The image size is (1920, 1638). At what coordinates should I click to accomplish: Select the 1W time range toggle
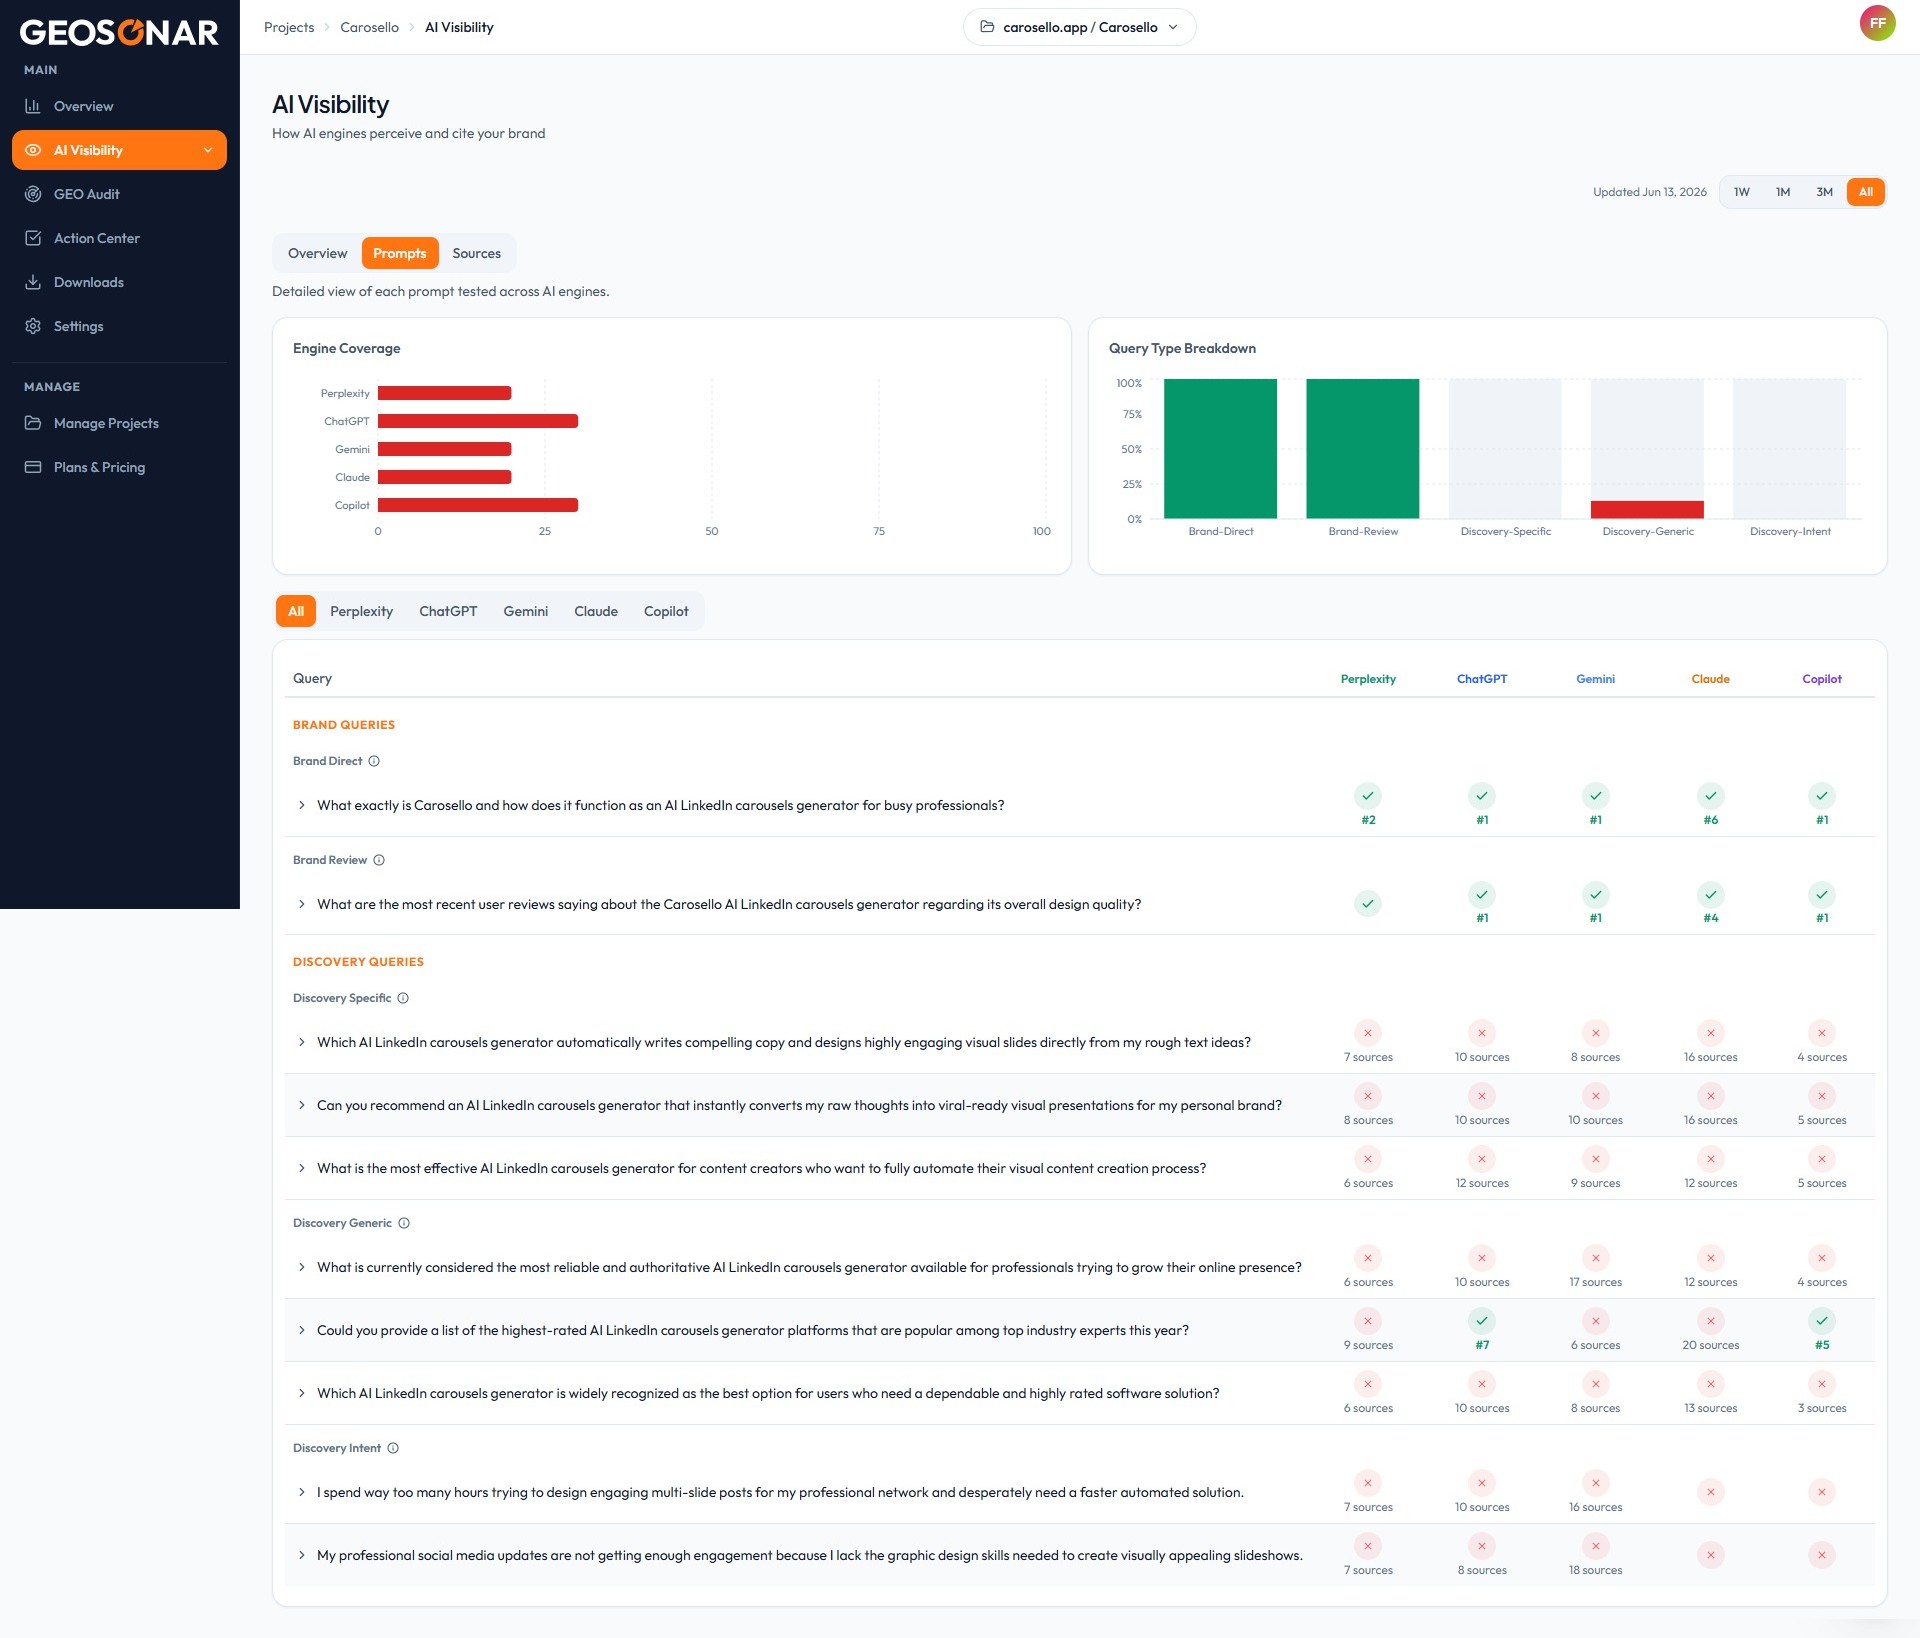[1741, 192]
